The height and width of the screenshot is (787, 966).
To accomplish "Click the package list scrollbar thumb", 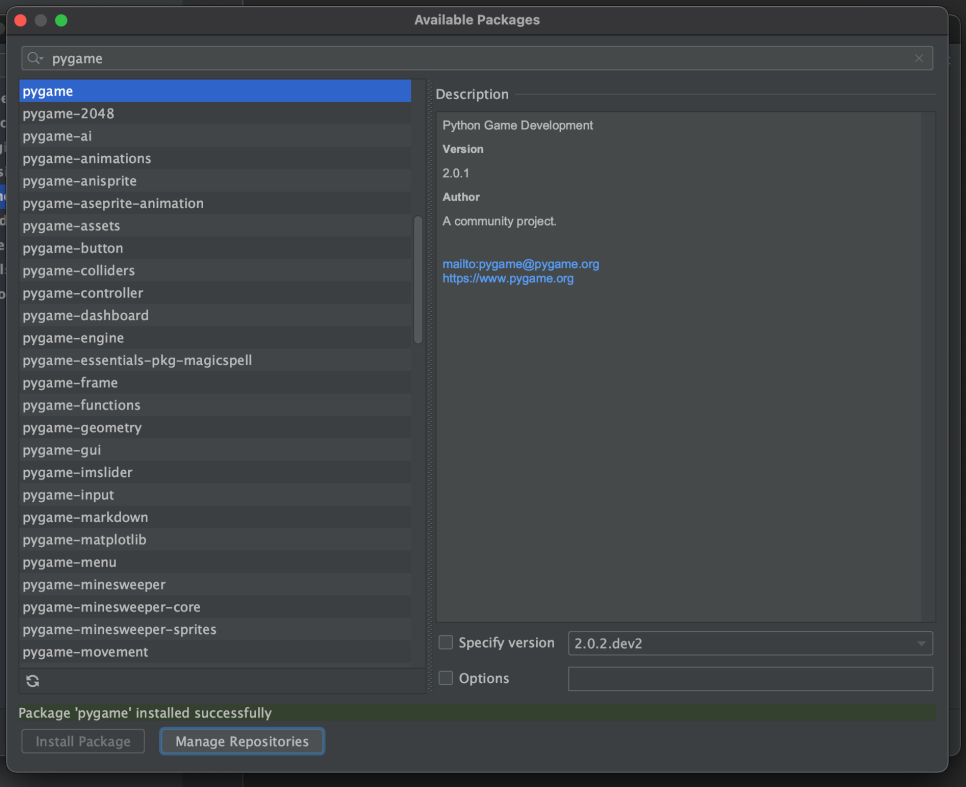I will 418,279.
